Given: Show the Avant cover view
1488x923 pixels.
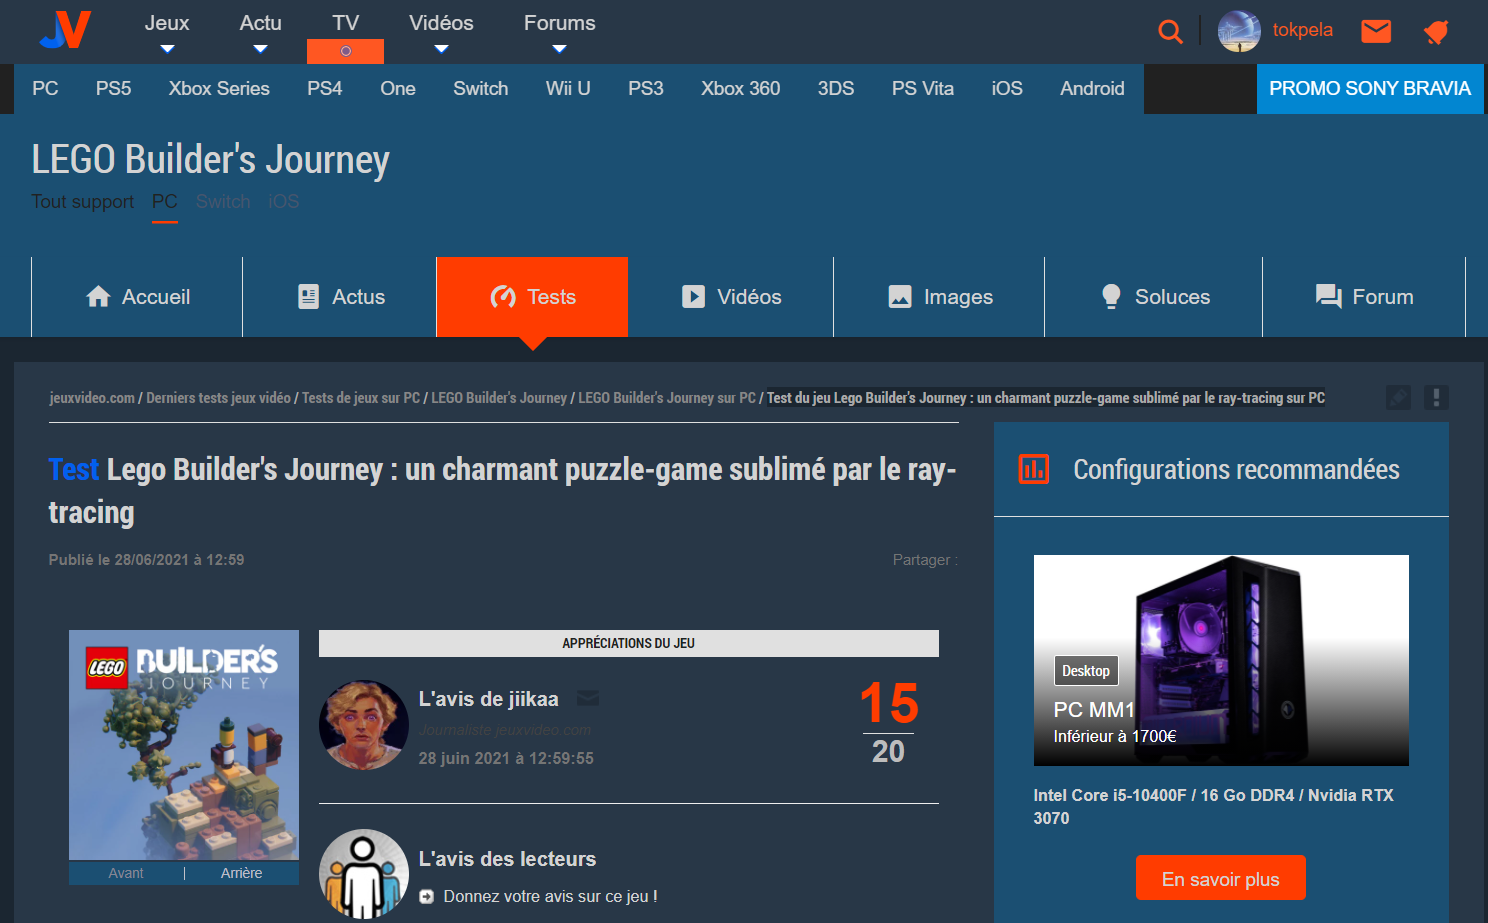Looking at the screenshot, I should click(126, 873).
